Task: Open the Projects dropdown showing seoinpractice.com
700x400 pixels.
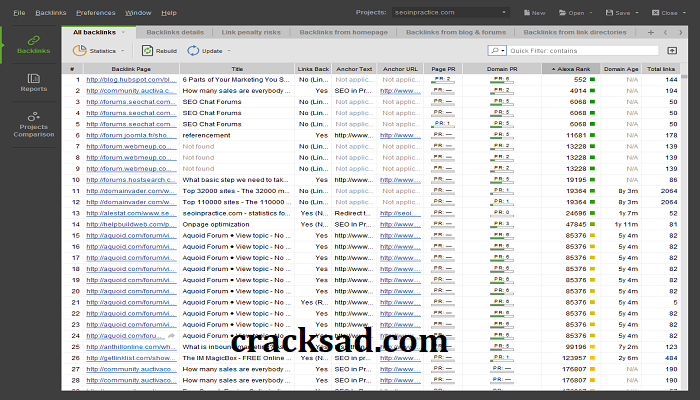Action: click(x=451, y=12)
